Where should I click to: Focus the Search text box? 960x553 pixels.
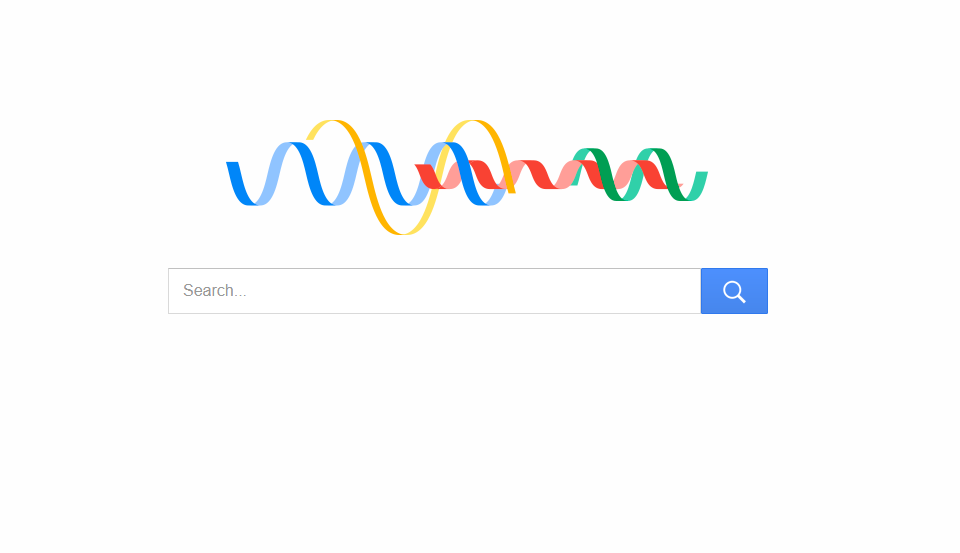[434, 291]
